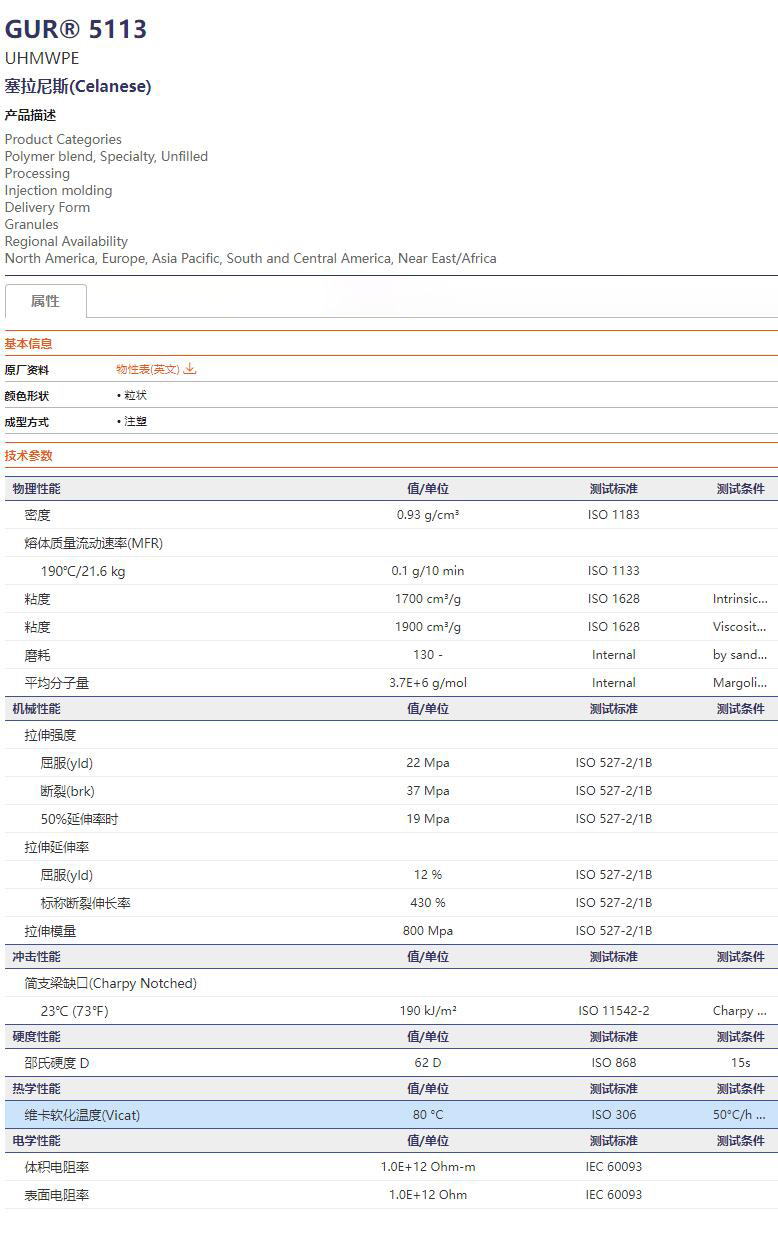Click the by sand... test condition
Image resolution: width=778 pixels, height=1238 pixels.
[740, 655]
